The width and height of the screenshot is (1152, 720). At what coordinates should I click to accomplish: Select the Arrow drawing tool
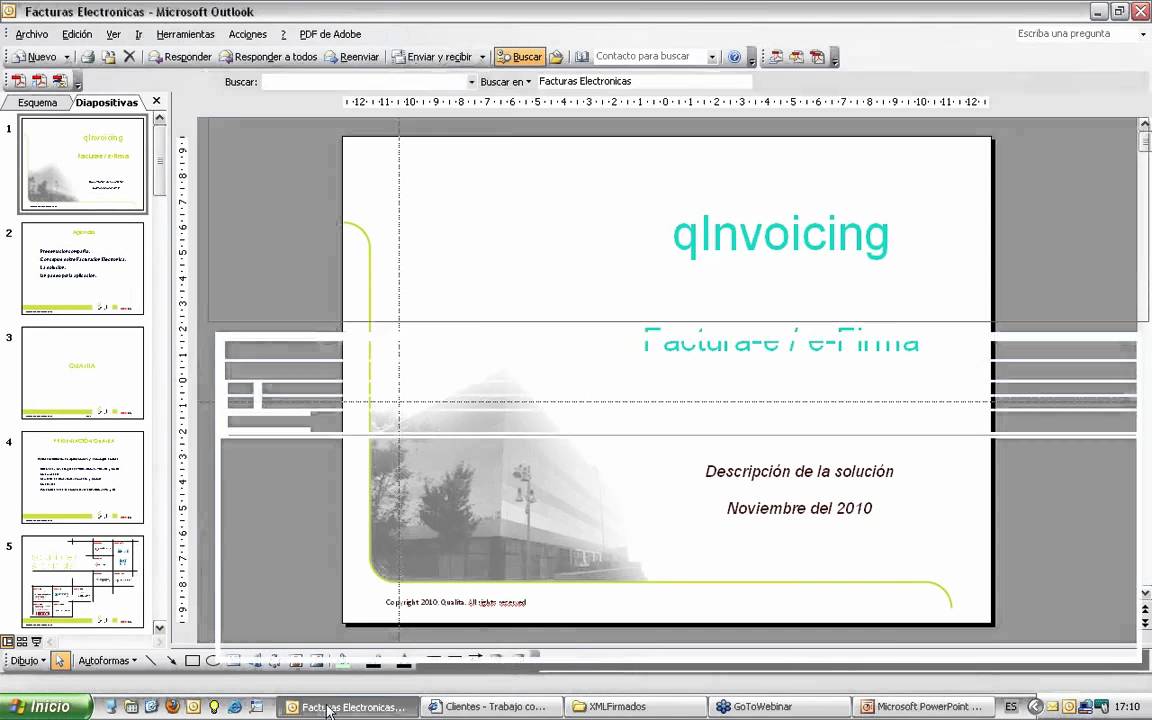(x=171, y=660)
